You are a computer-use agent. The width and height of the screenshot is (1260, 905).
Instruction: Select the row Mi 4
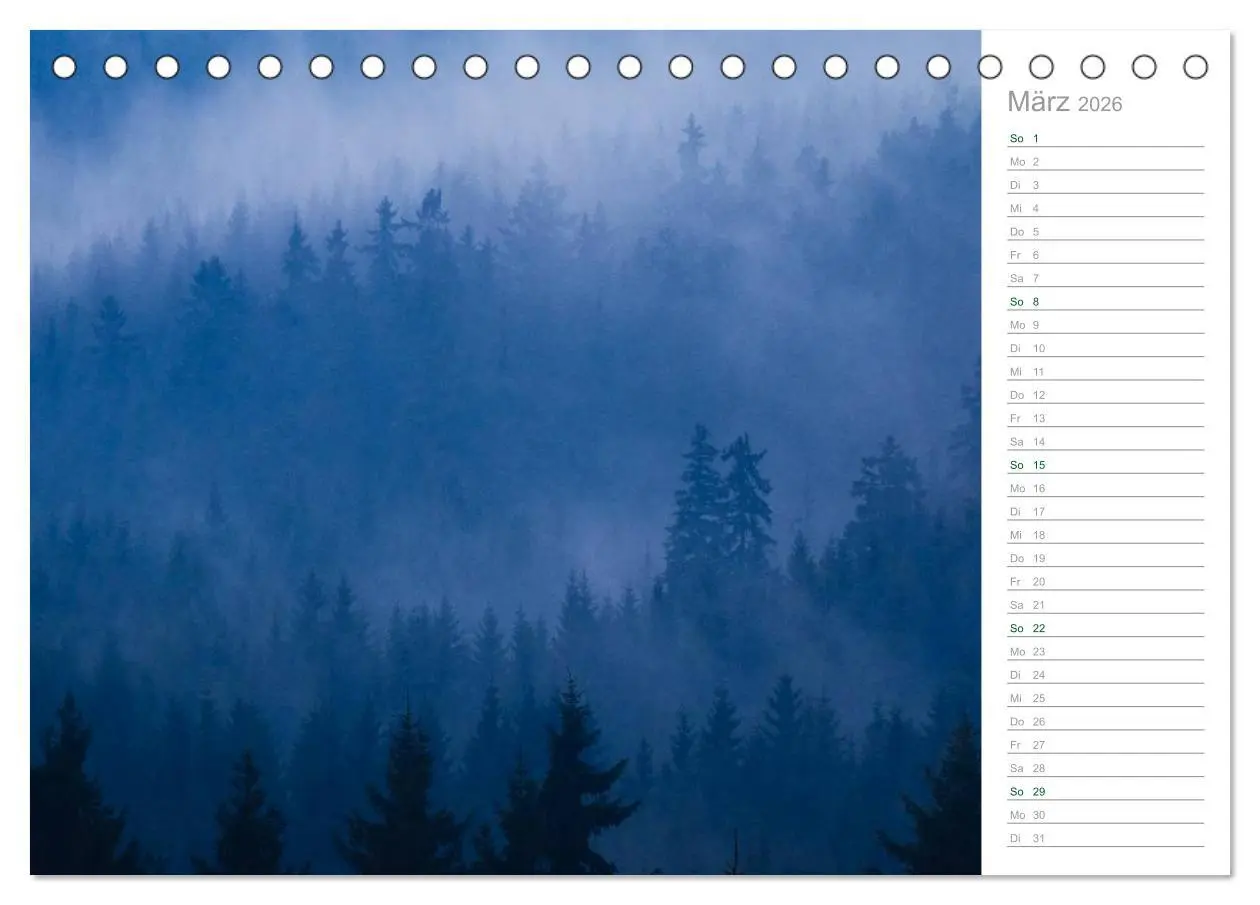coord(1105,208)
